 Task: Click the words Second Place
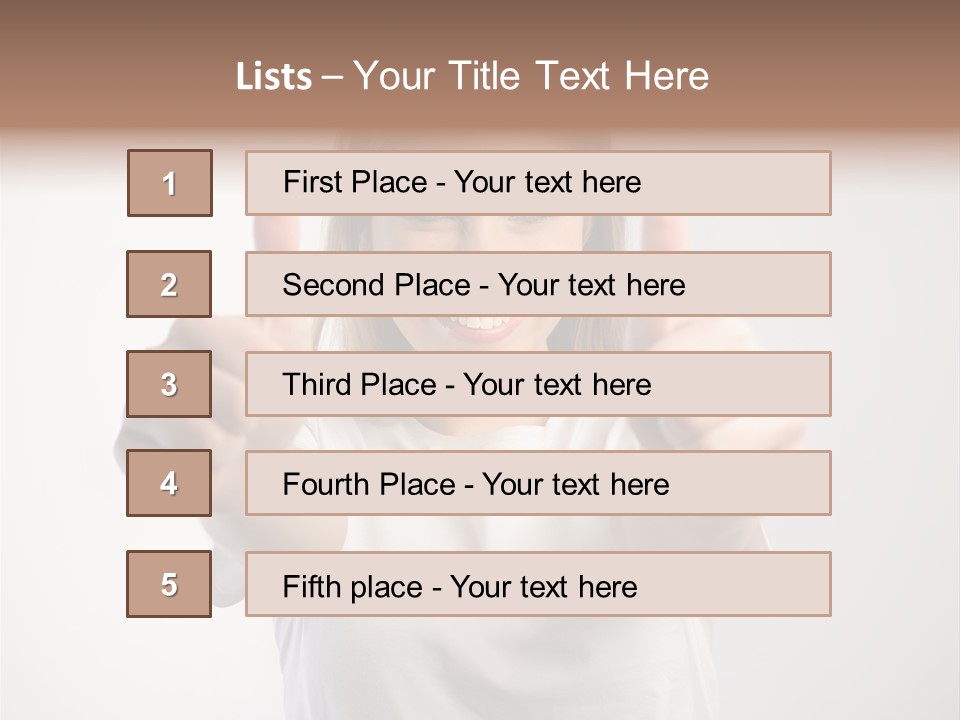point(377,285)
